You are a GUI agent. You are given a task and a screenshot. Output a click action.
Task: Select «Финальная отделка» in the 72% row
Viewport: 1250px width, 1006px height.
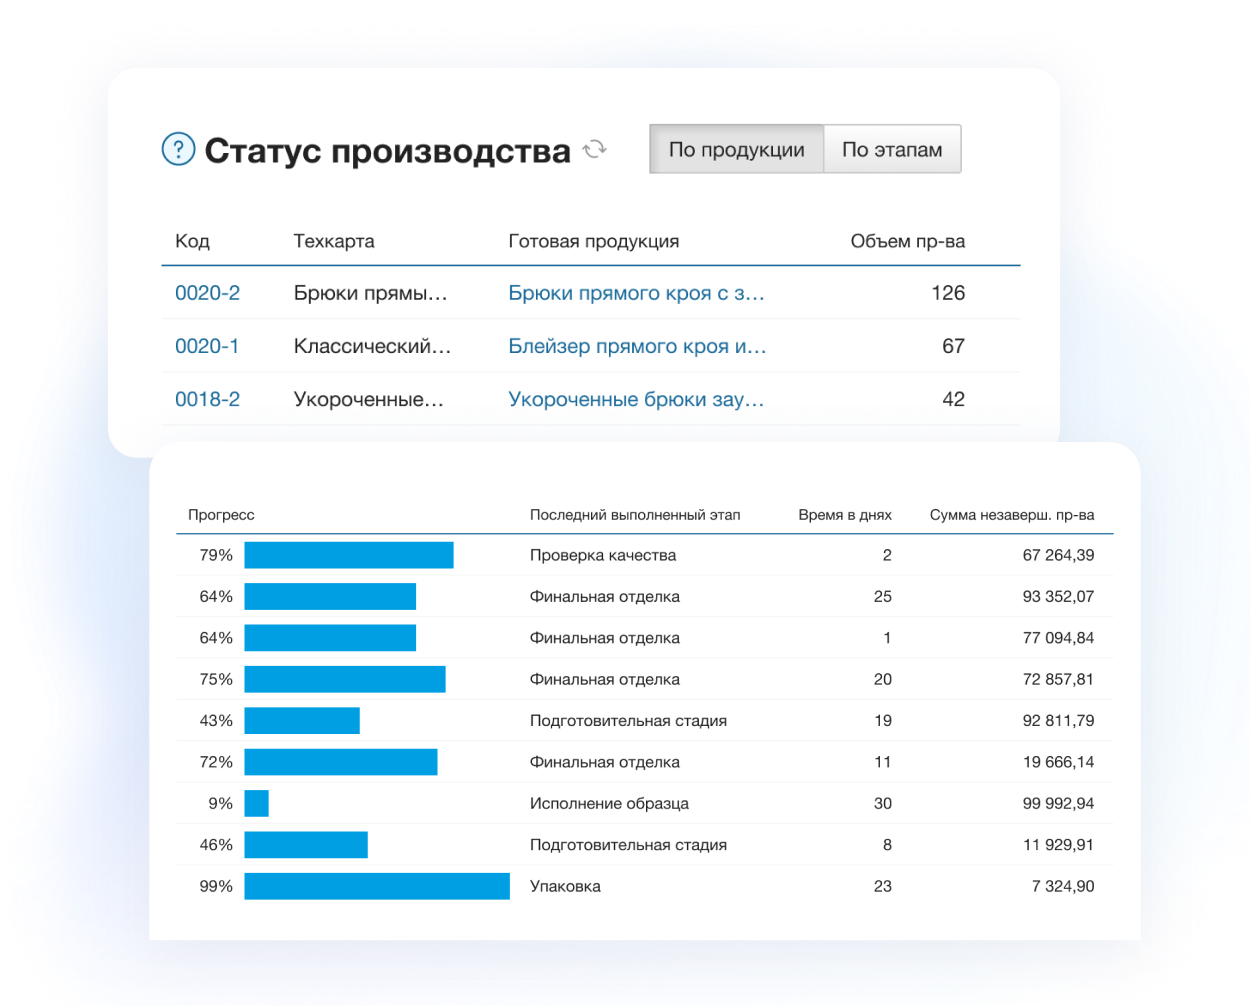(x=605, y=762)
